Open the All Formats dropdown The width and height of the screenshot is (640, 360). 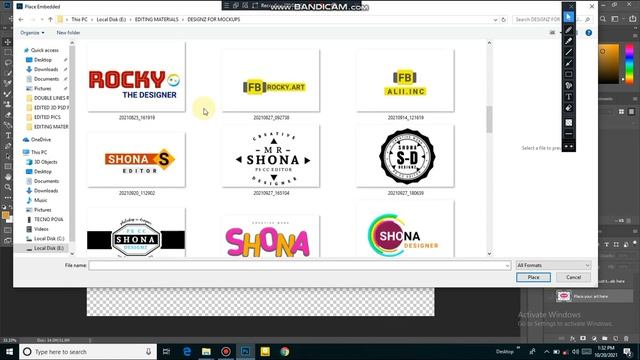tap(553, 265)
